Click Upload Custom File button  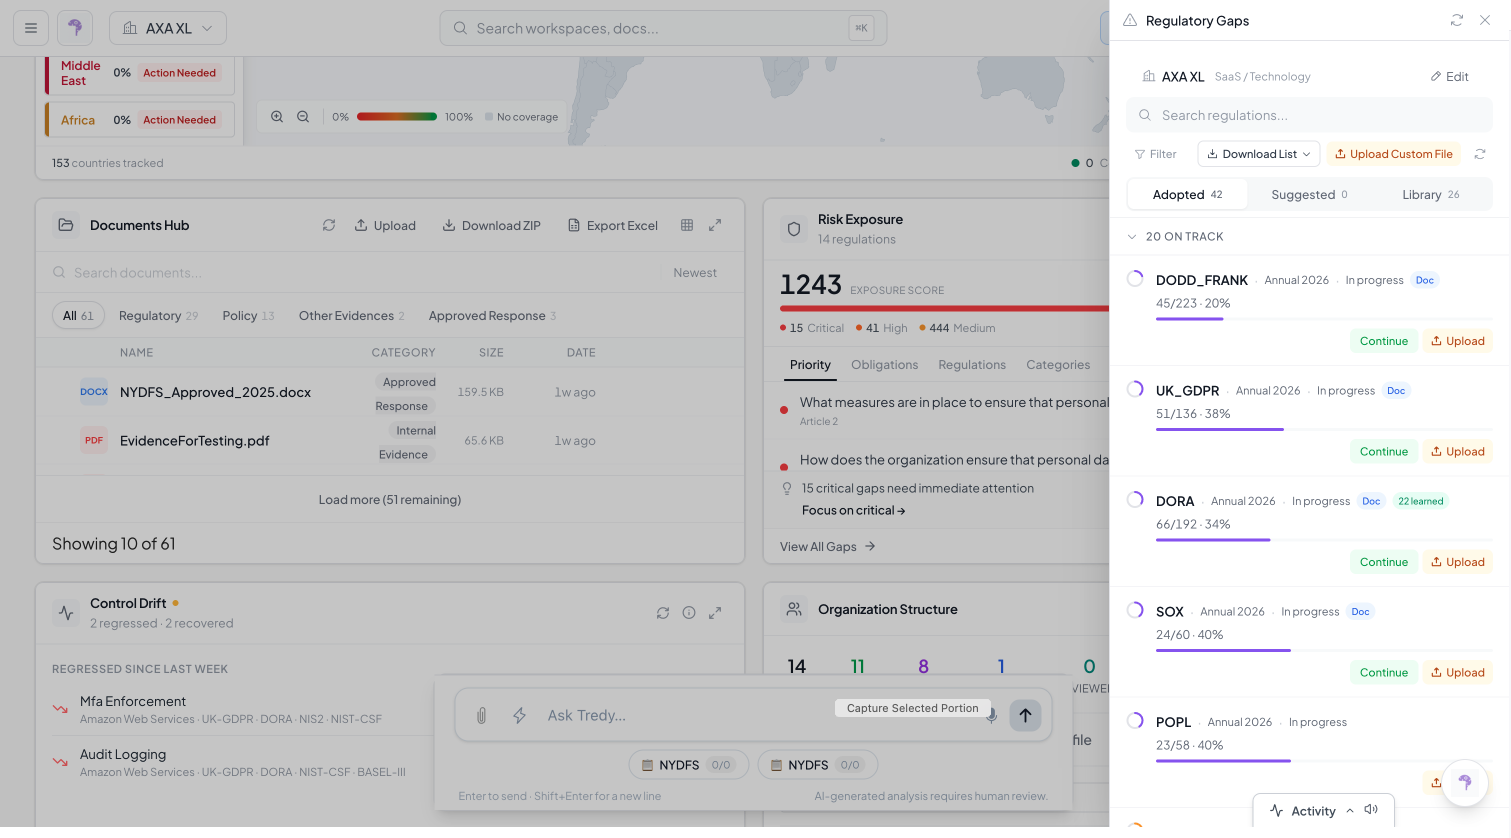[1393, 154]
